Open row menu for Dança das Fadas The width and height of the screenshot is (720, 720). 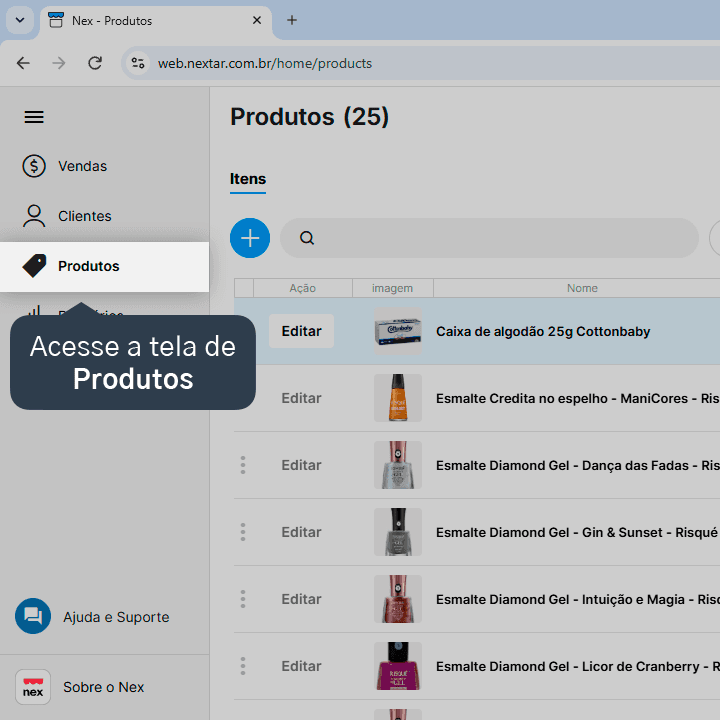pos(243,465)
